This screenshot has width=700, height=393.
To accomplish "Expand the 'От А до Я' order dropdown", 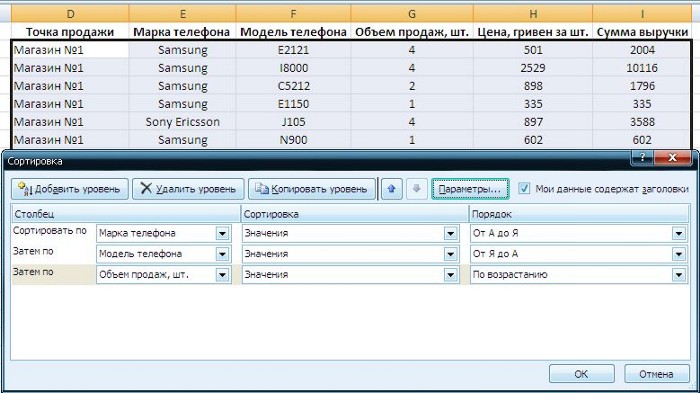I will pos(679,234).
